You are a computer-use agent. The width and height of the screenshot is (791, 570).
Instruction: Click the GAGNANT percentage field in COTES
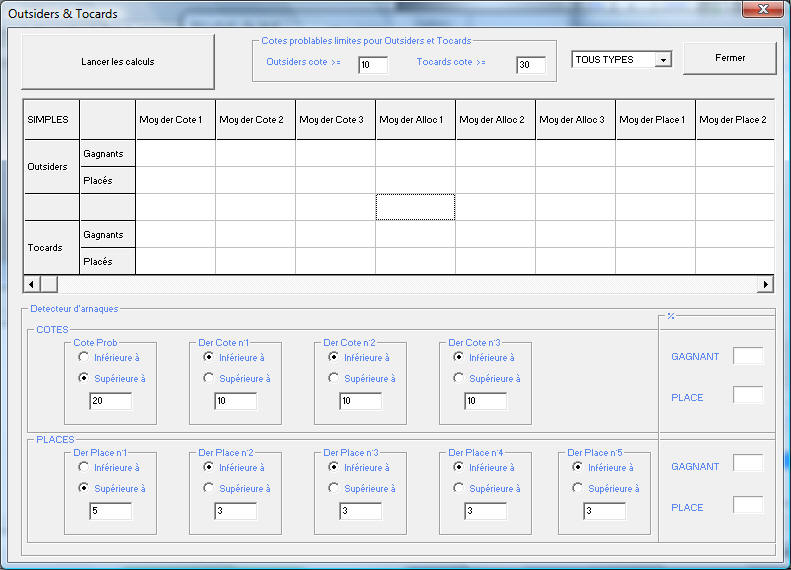click(x=747, y=356)
